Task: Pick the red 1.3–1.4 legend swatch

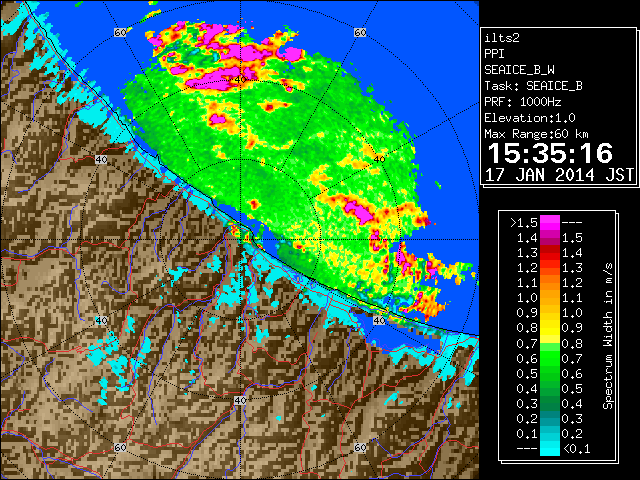Action: [x=550, y=253]
